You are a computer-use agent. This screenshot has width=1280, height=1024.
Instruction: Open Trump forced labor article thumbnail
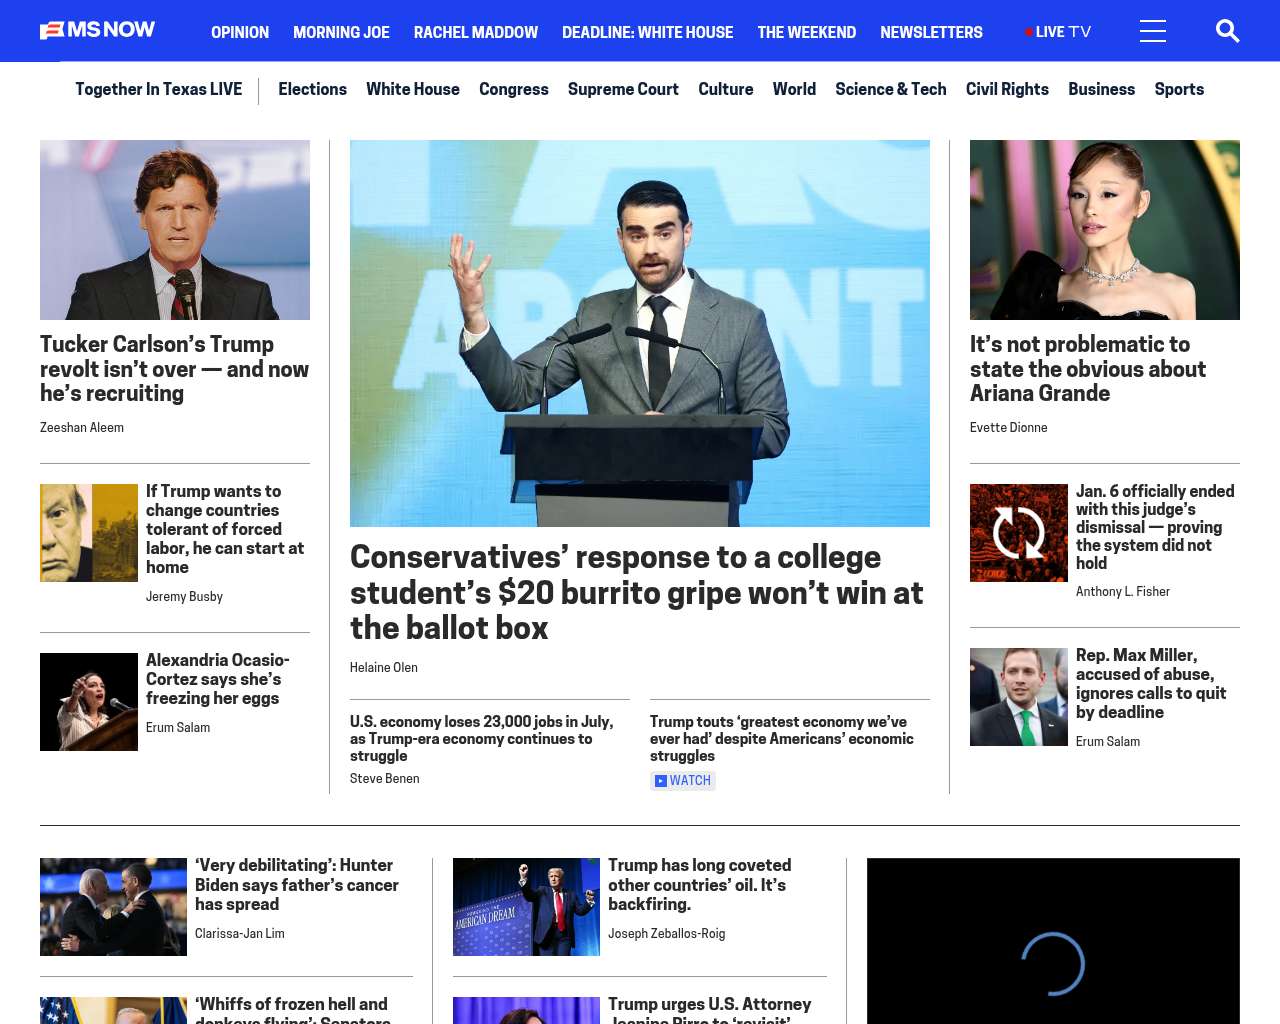pos(89,533)
